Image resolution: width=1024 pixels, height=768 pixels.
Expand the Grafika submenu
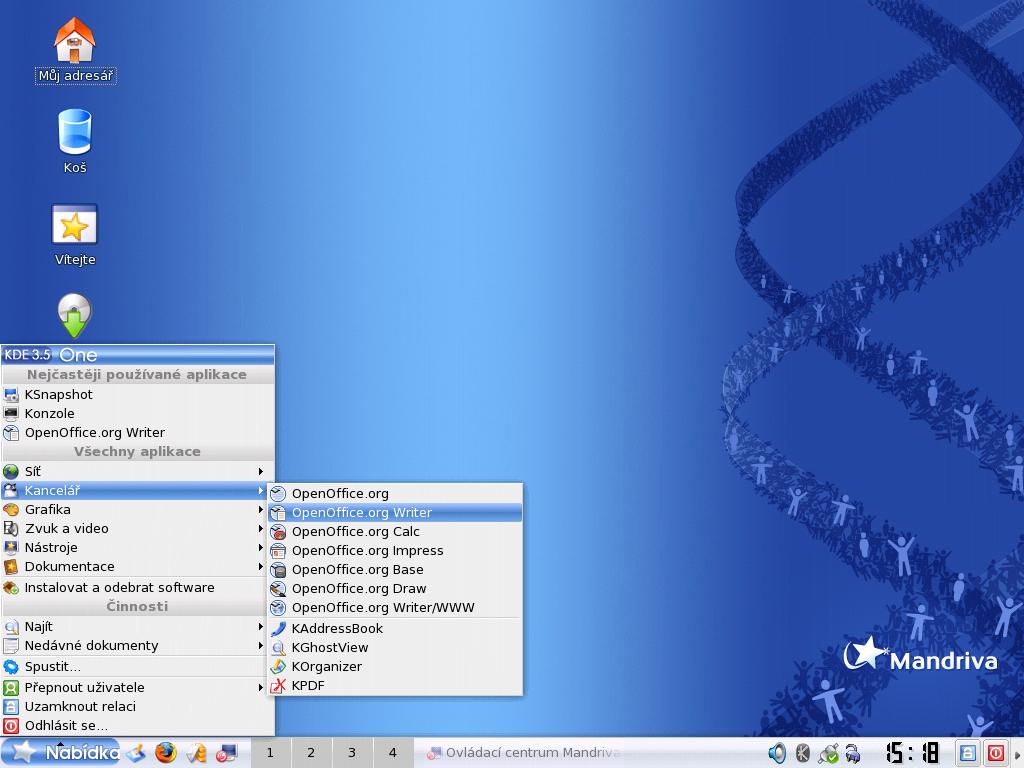138,509
